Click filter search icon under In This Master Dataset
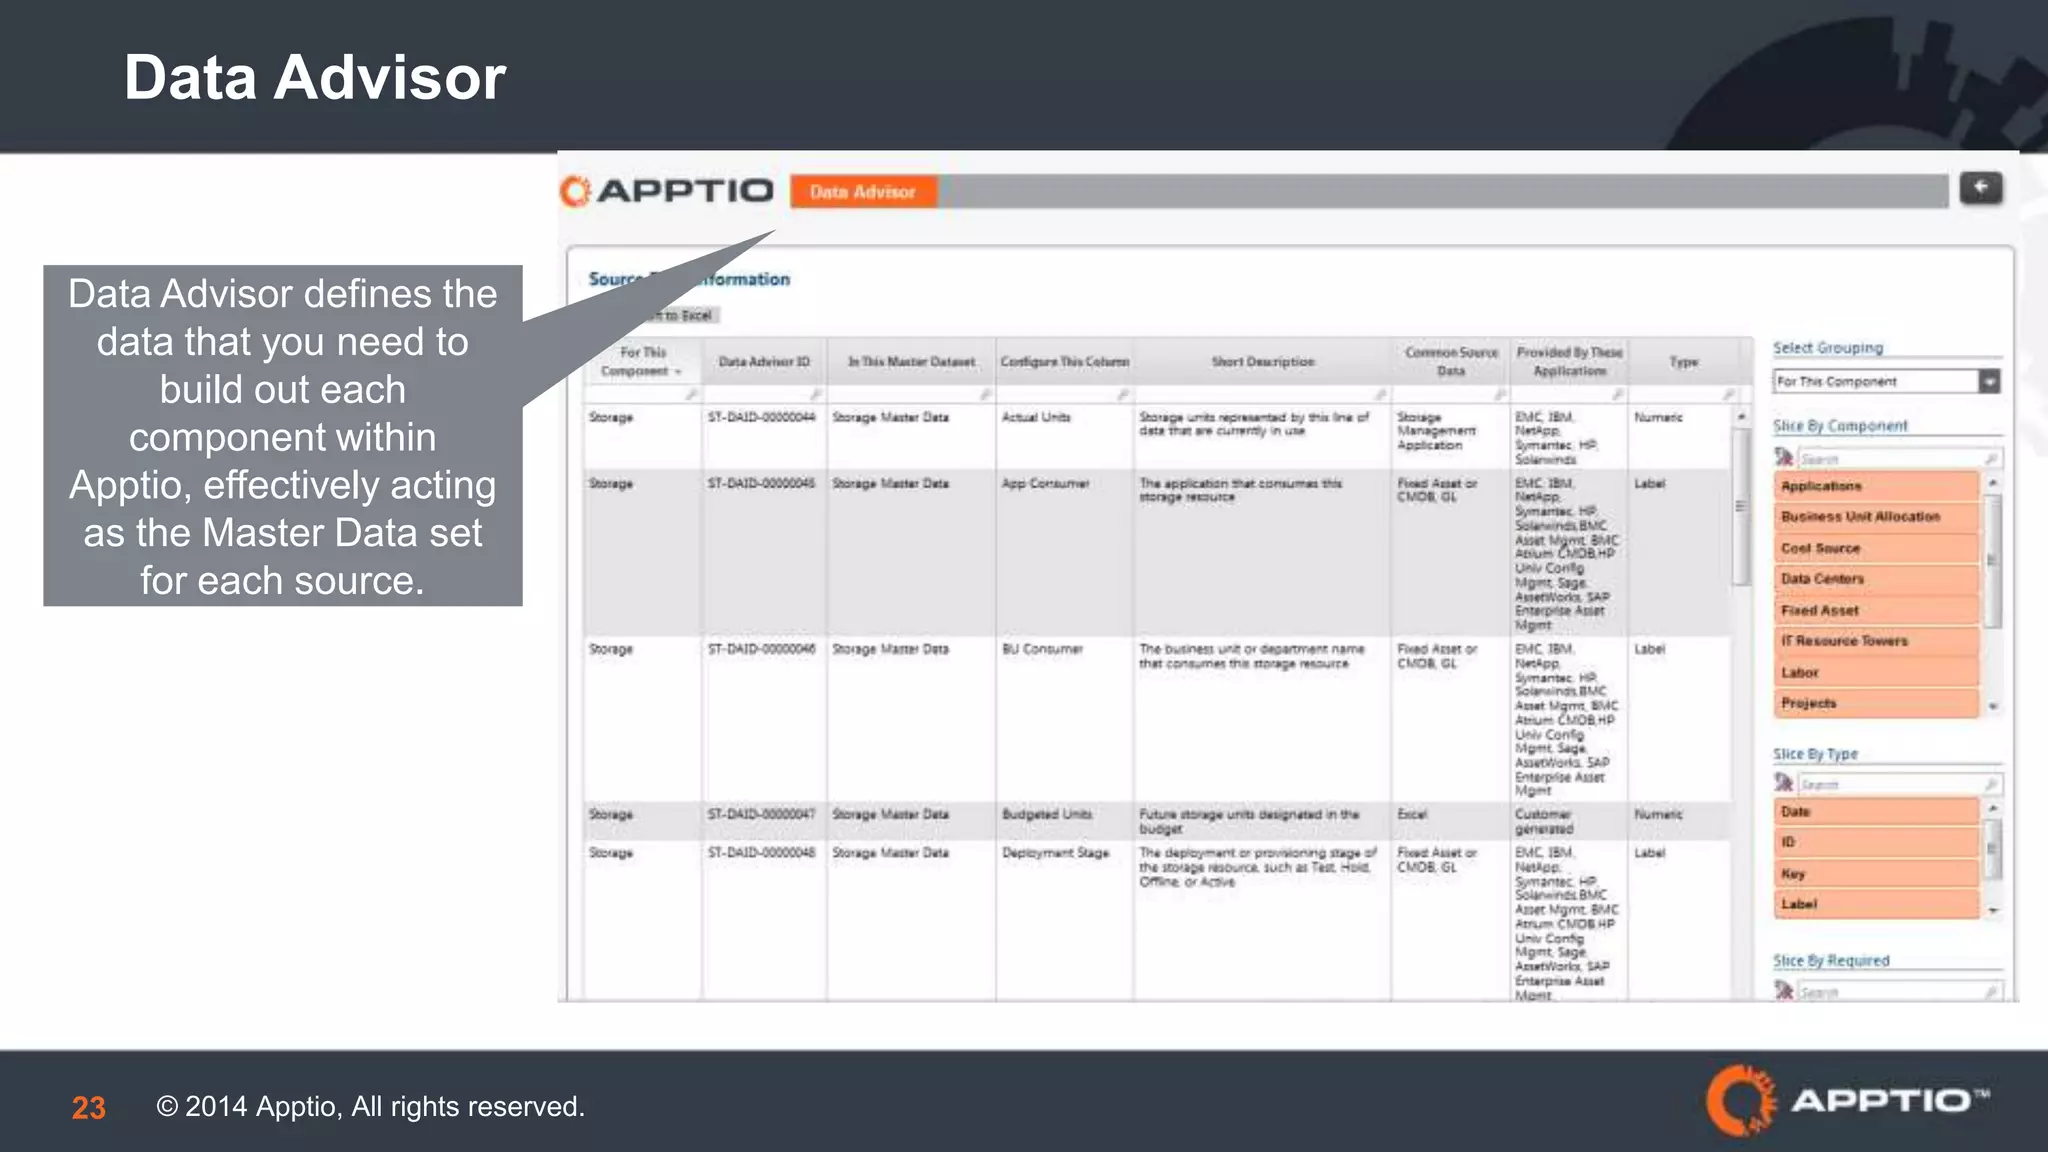This screenshot has height=1152, width=2048. point(985,395)
